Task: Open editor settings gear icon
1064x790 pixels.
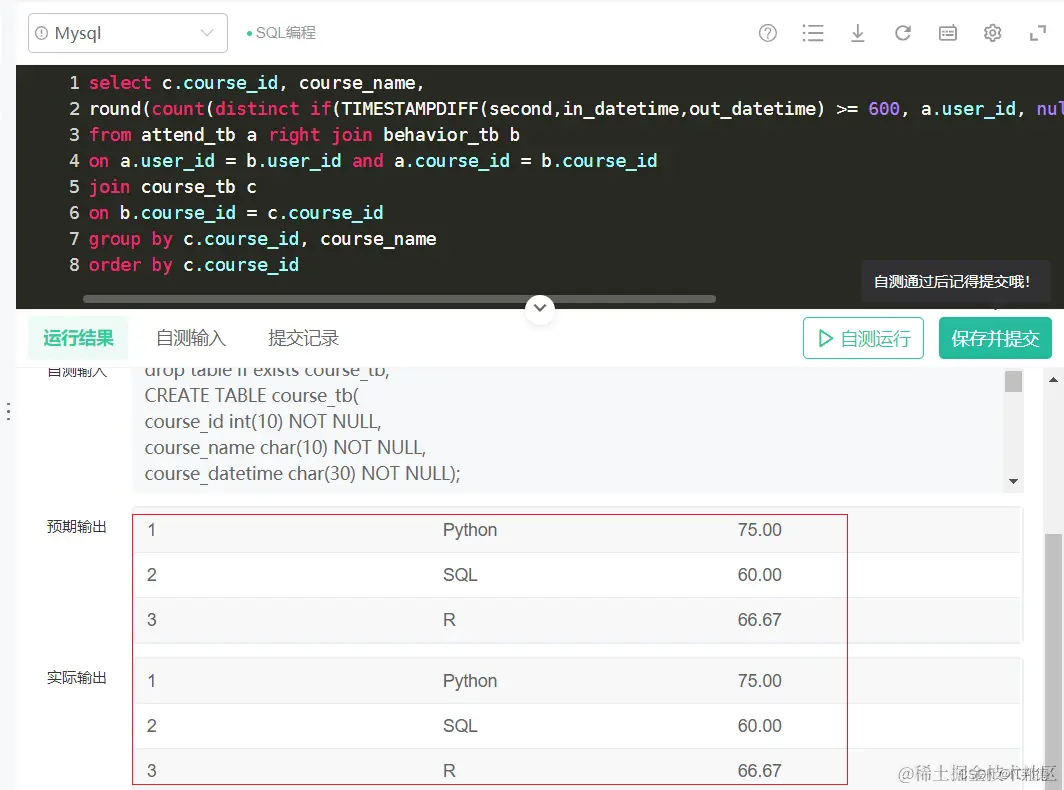Action: pos(993,33)
